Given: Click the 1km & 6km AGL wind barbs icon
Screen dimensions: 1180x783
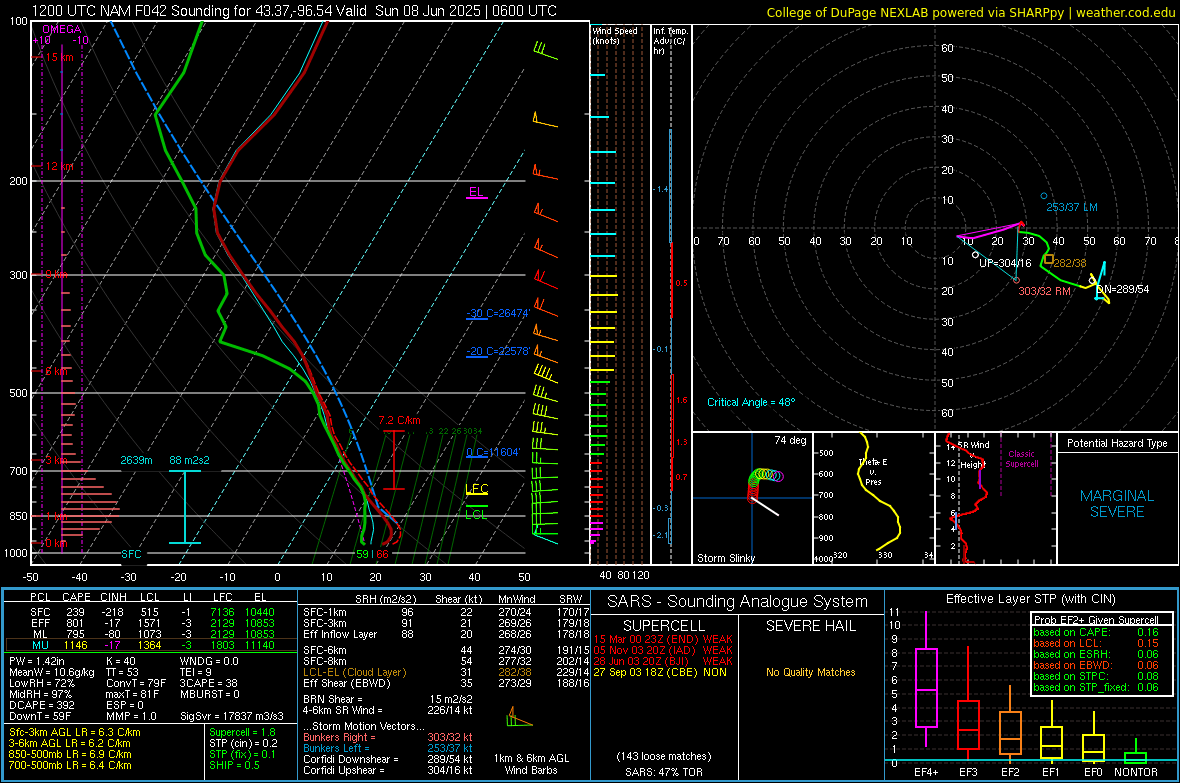Looking at the screenshot, I should pos(519,716).
